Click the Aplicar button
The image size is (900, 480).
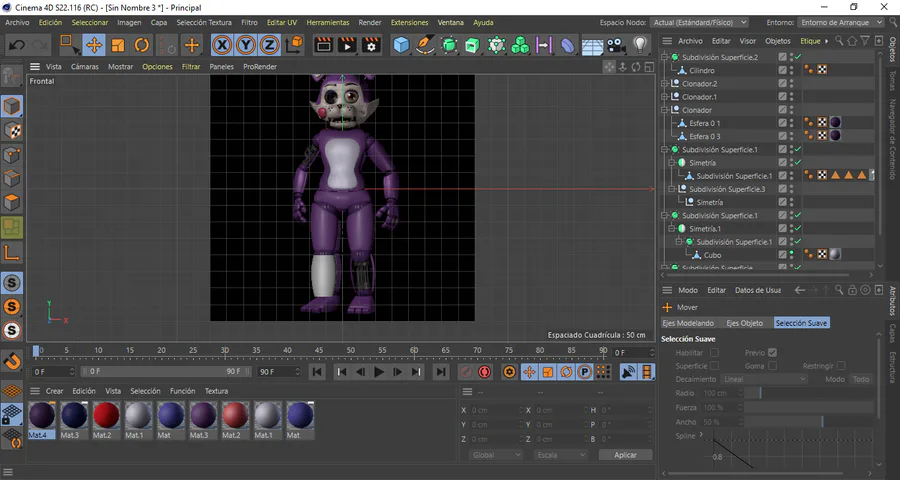pyautogui.click(x=625, y=455)
